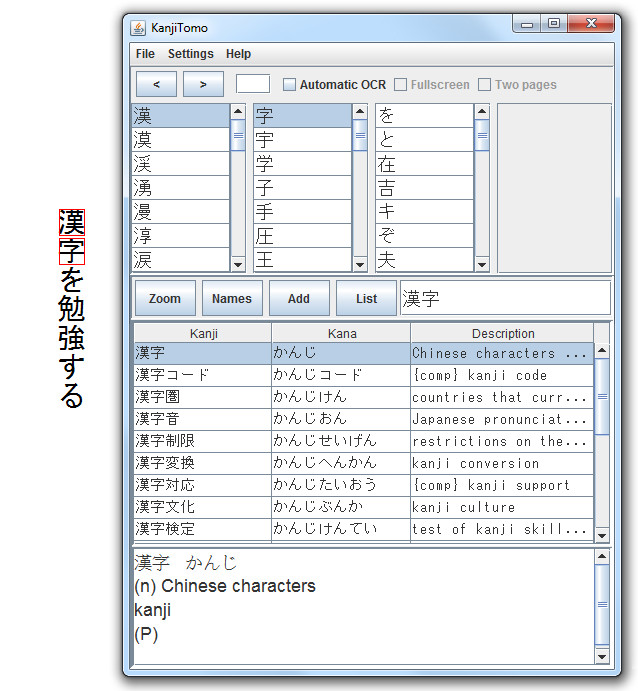The image size is (638, 691).
Task: Click the Names button
Action: pyautogui.click(x=232, y=298)
